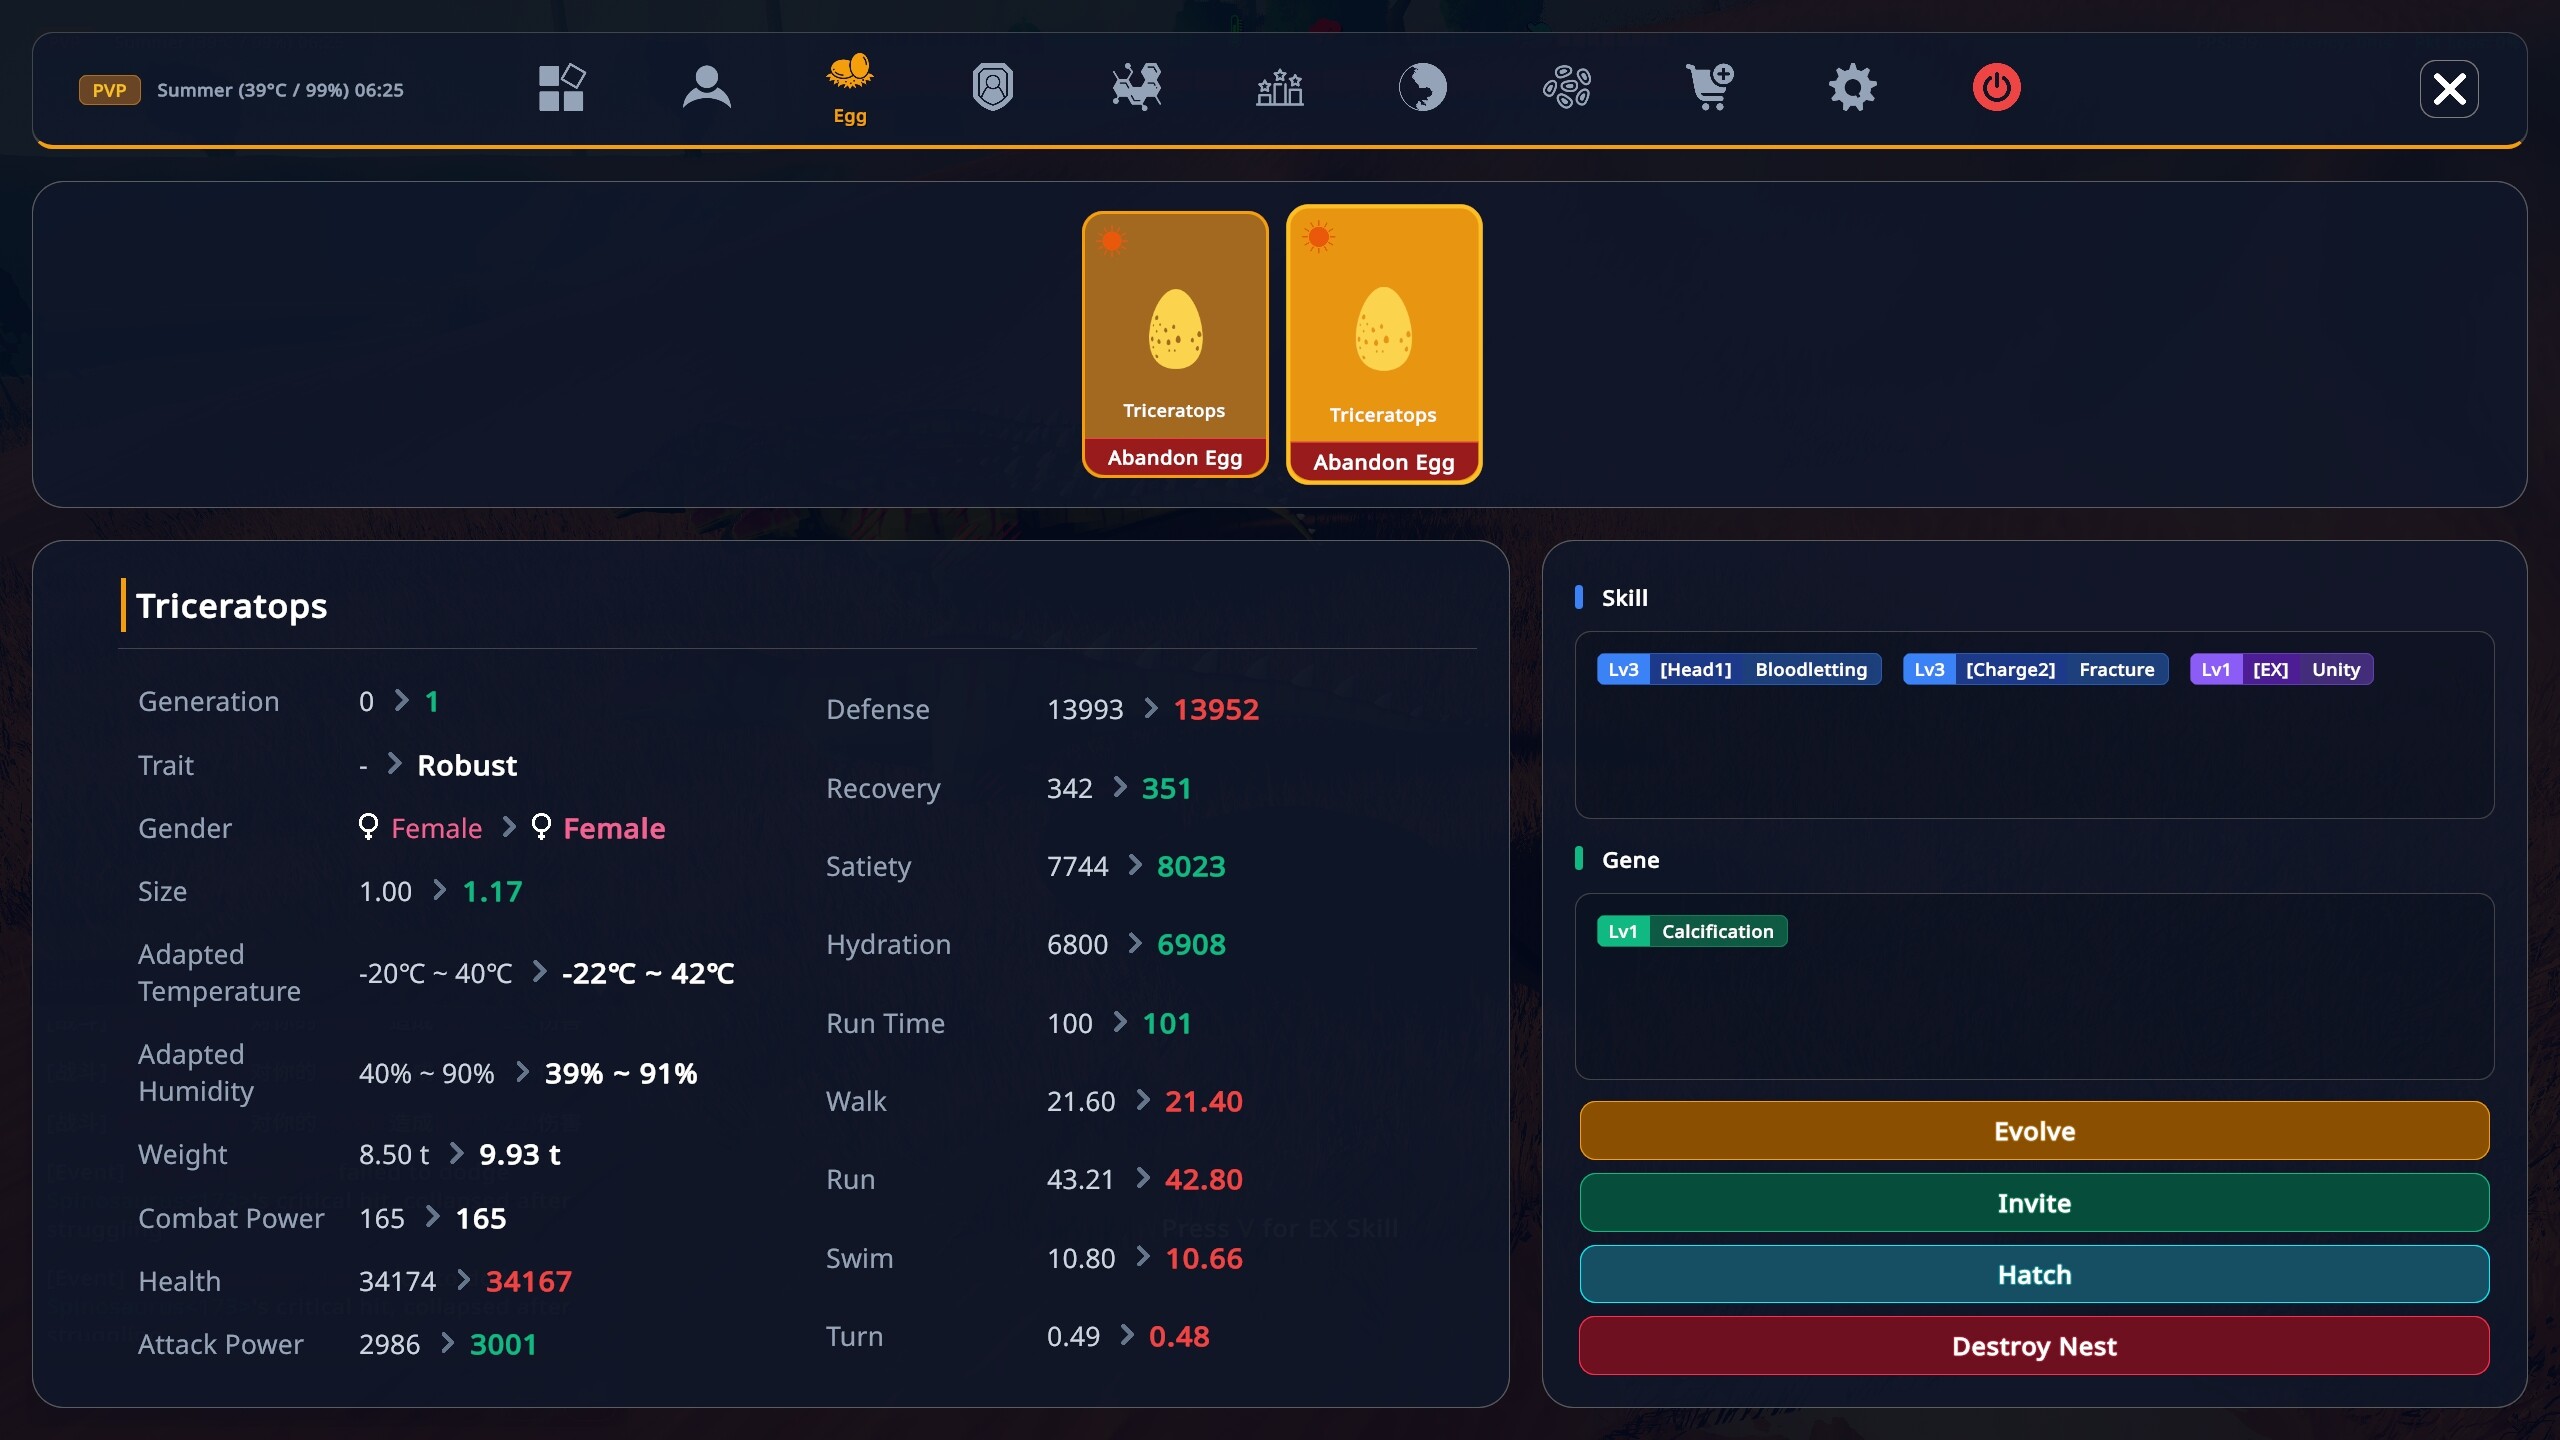Open the paw footprints icon
2560x1440 pixels.
click(x=1567, y=88)
